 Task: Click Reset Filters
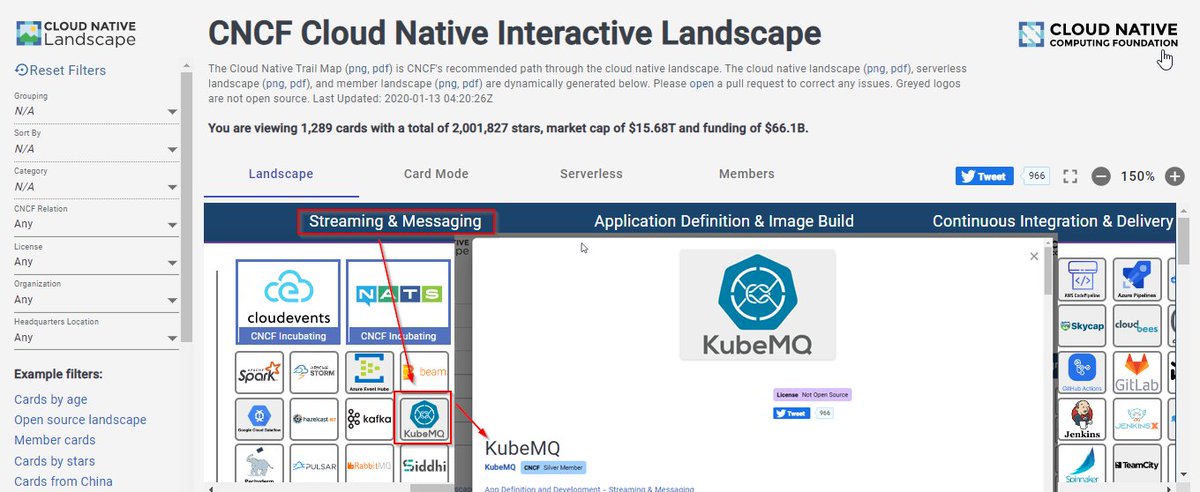tap(60, 70)
